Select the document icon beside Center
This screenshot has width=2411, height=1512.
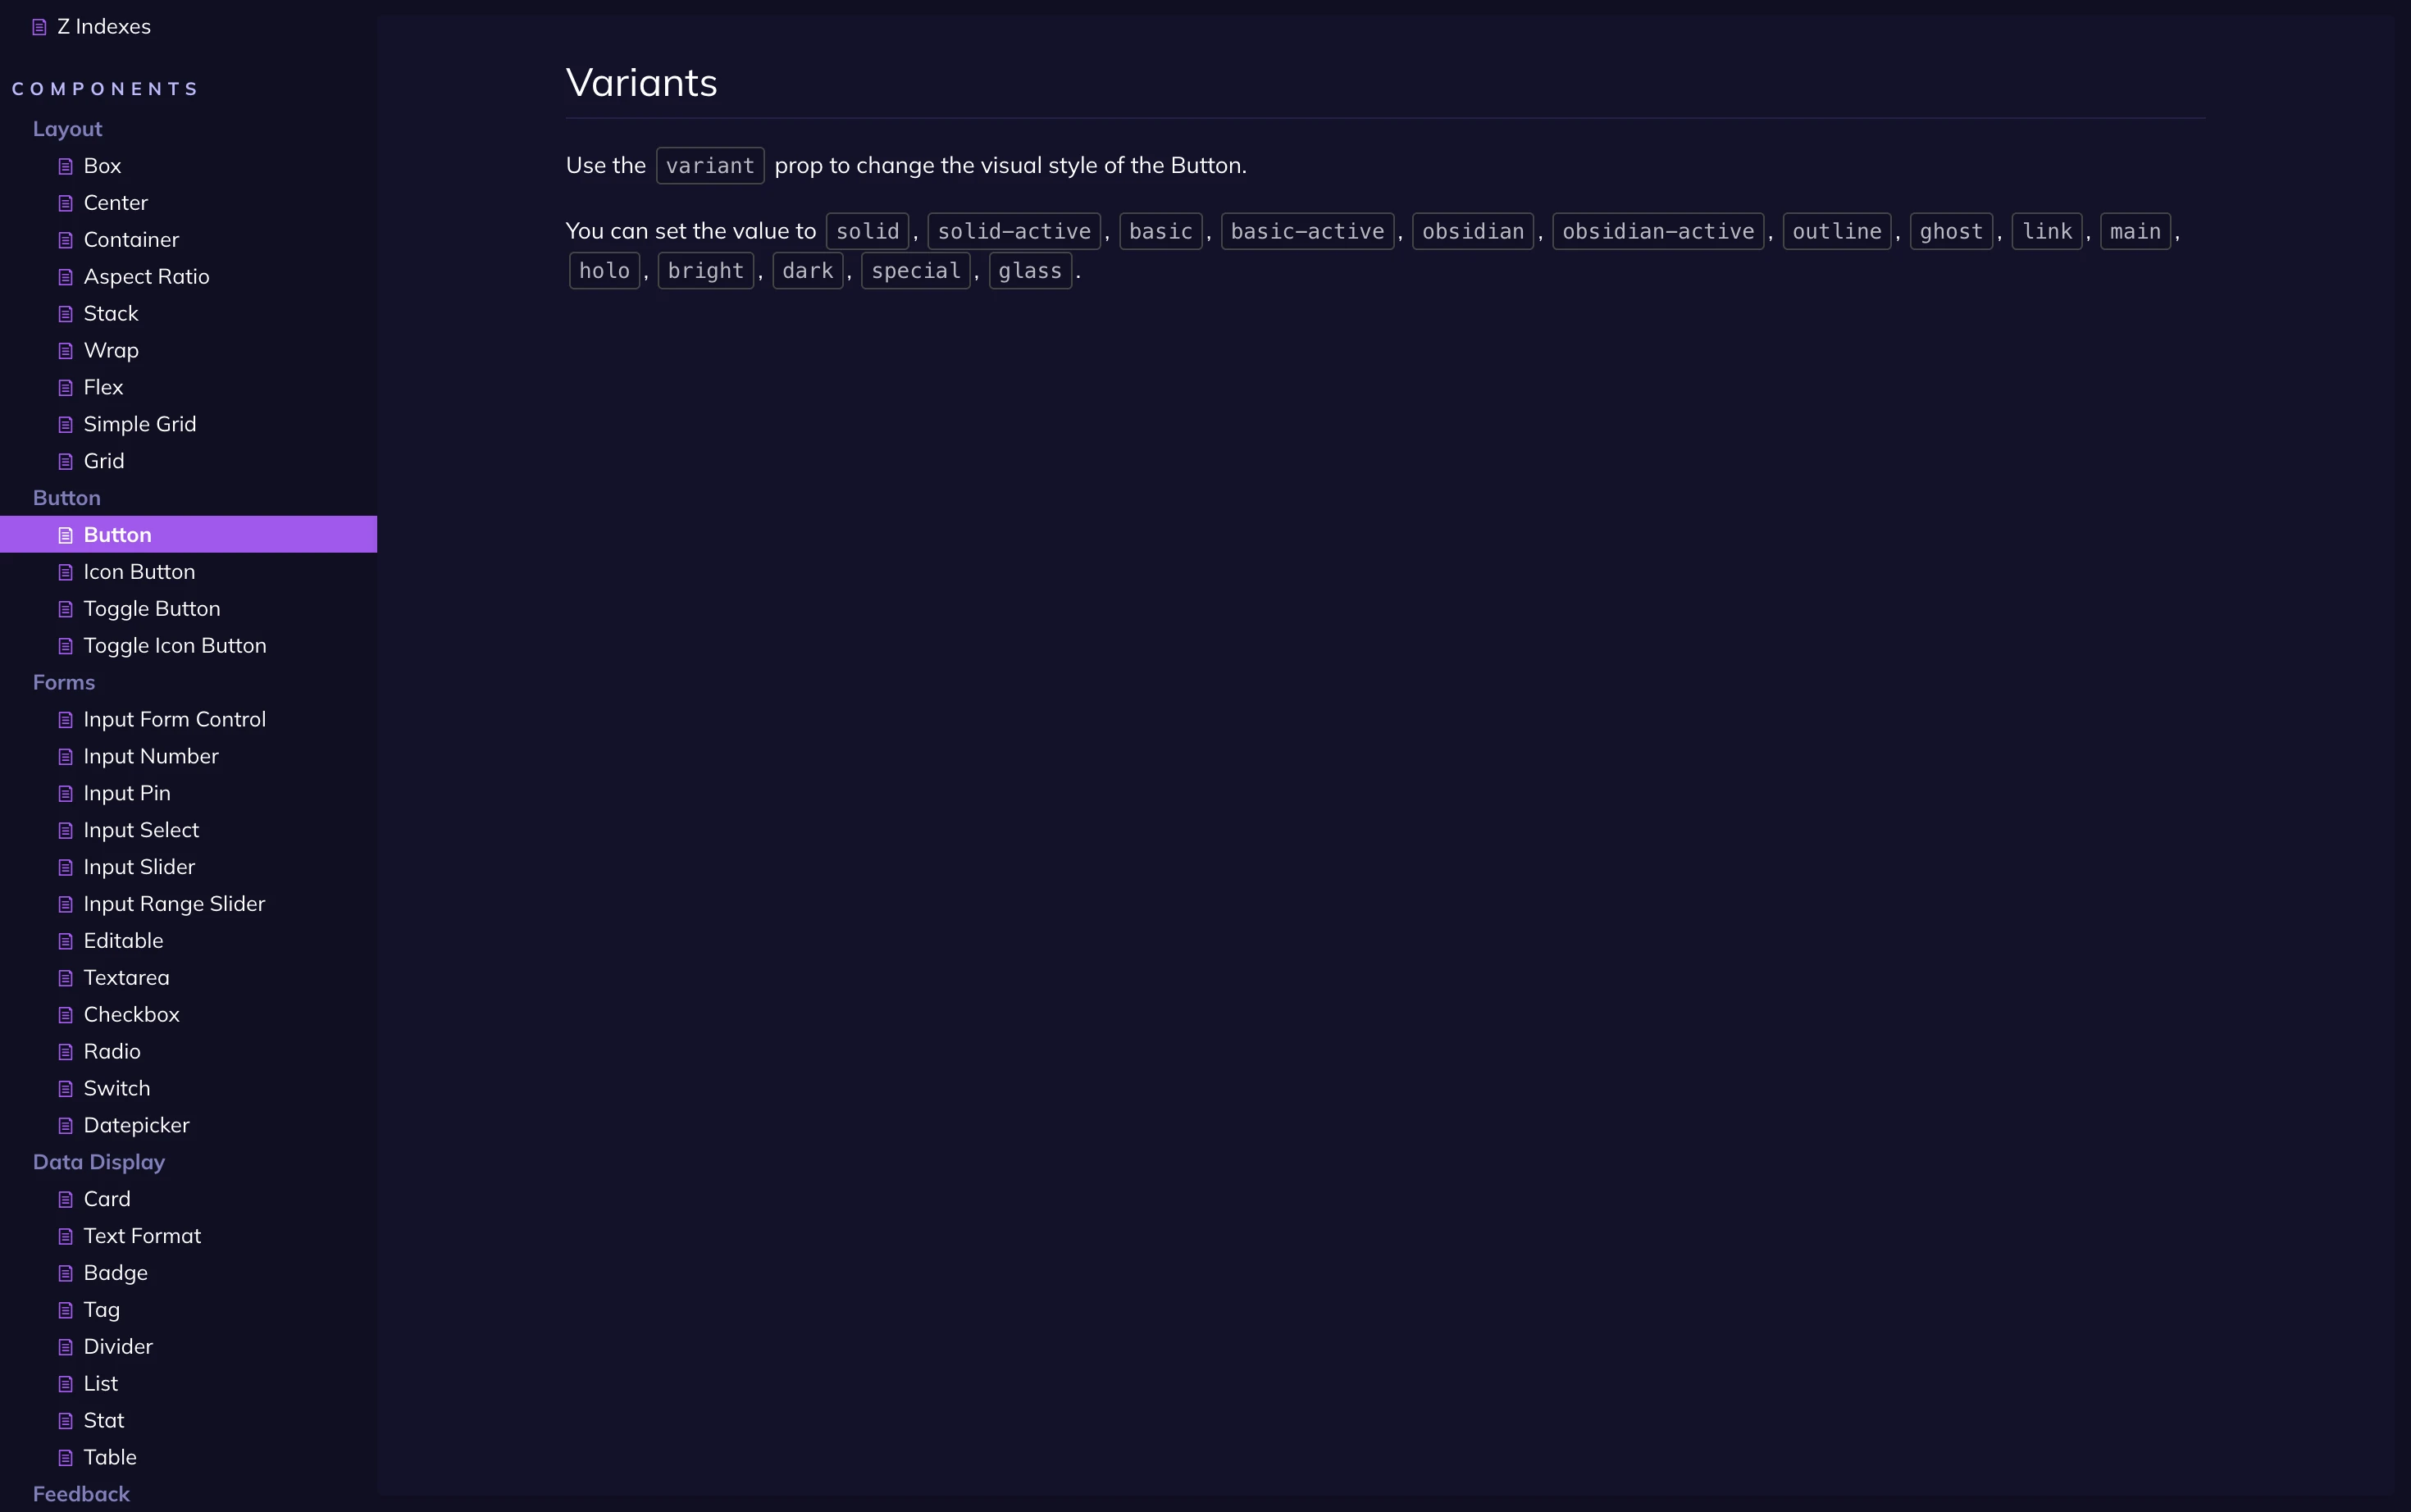[66, 203]
